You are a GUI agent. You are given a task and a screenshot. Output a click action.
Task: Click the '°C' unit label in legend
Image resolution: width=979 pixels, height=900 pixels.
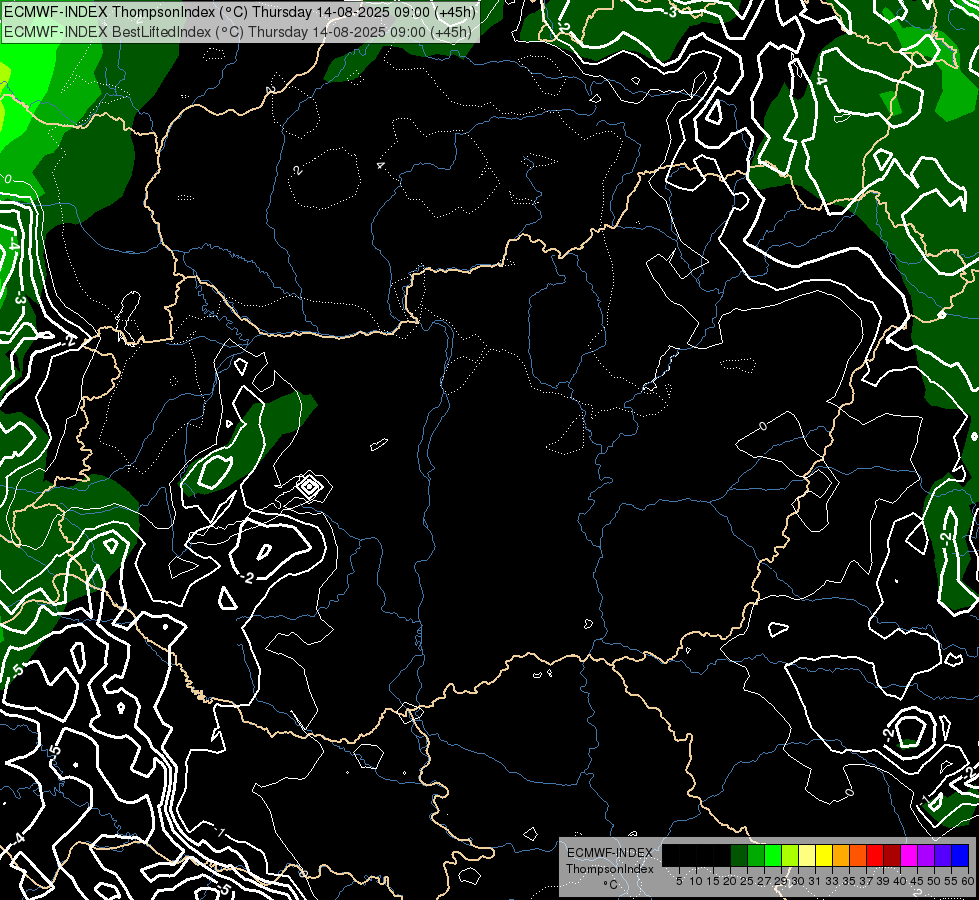coord(611,885)
